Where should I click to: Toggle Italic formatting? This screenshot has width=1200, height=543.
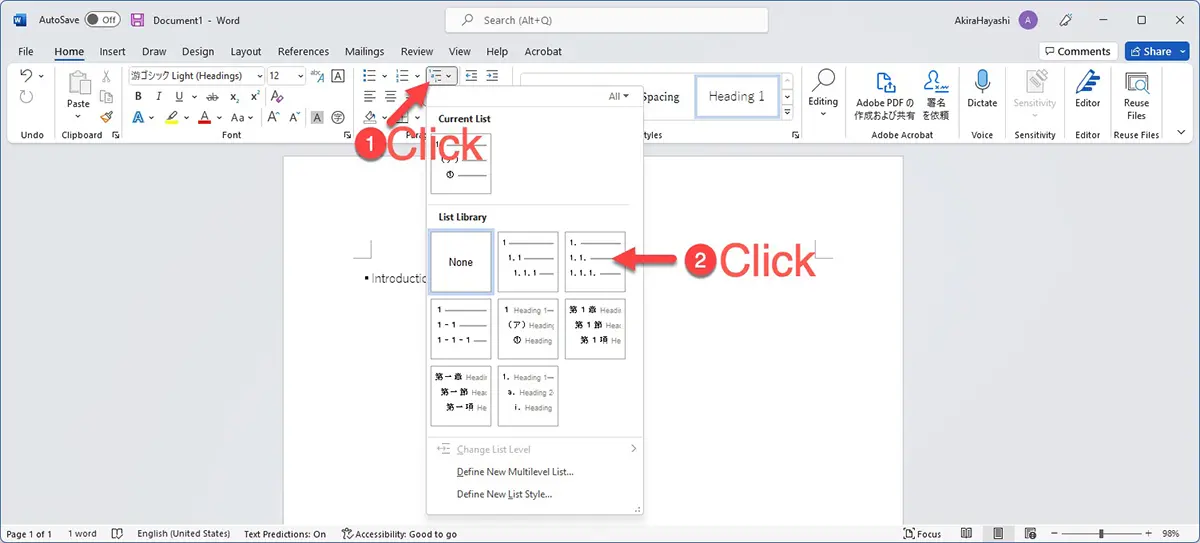[x=157, y=97]
